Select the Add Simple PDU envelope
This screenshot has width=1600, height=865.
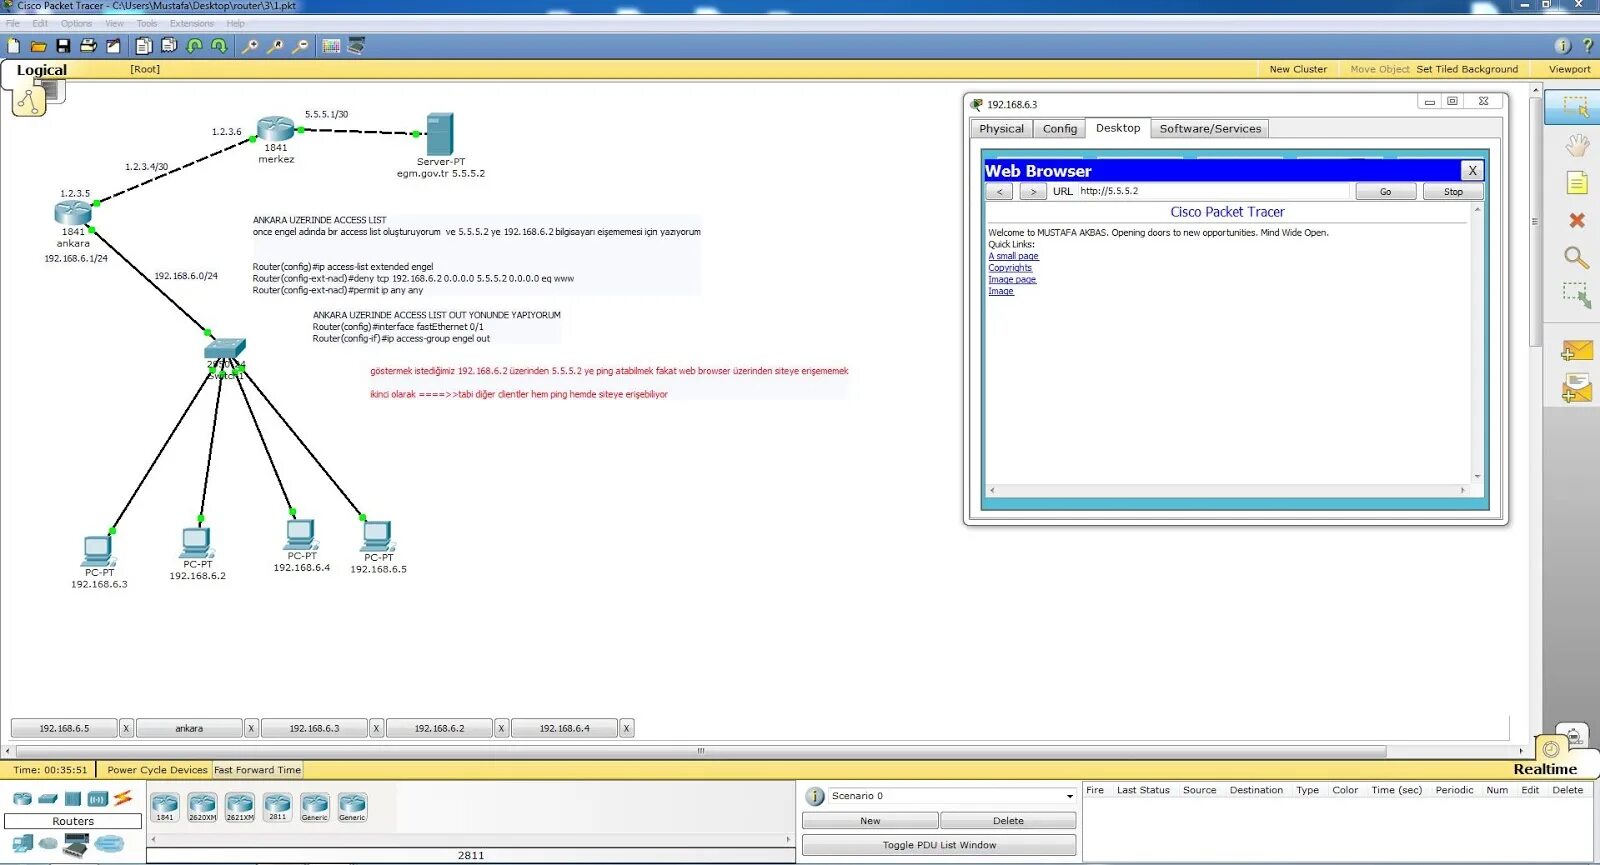tap(1576, 351)
